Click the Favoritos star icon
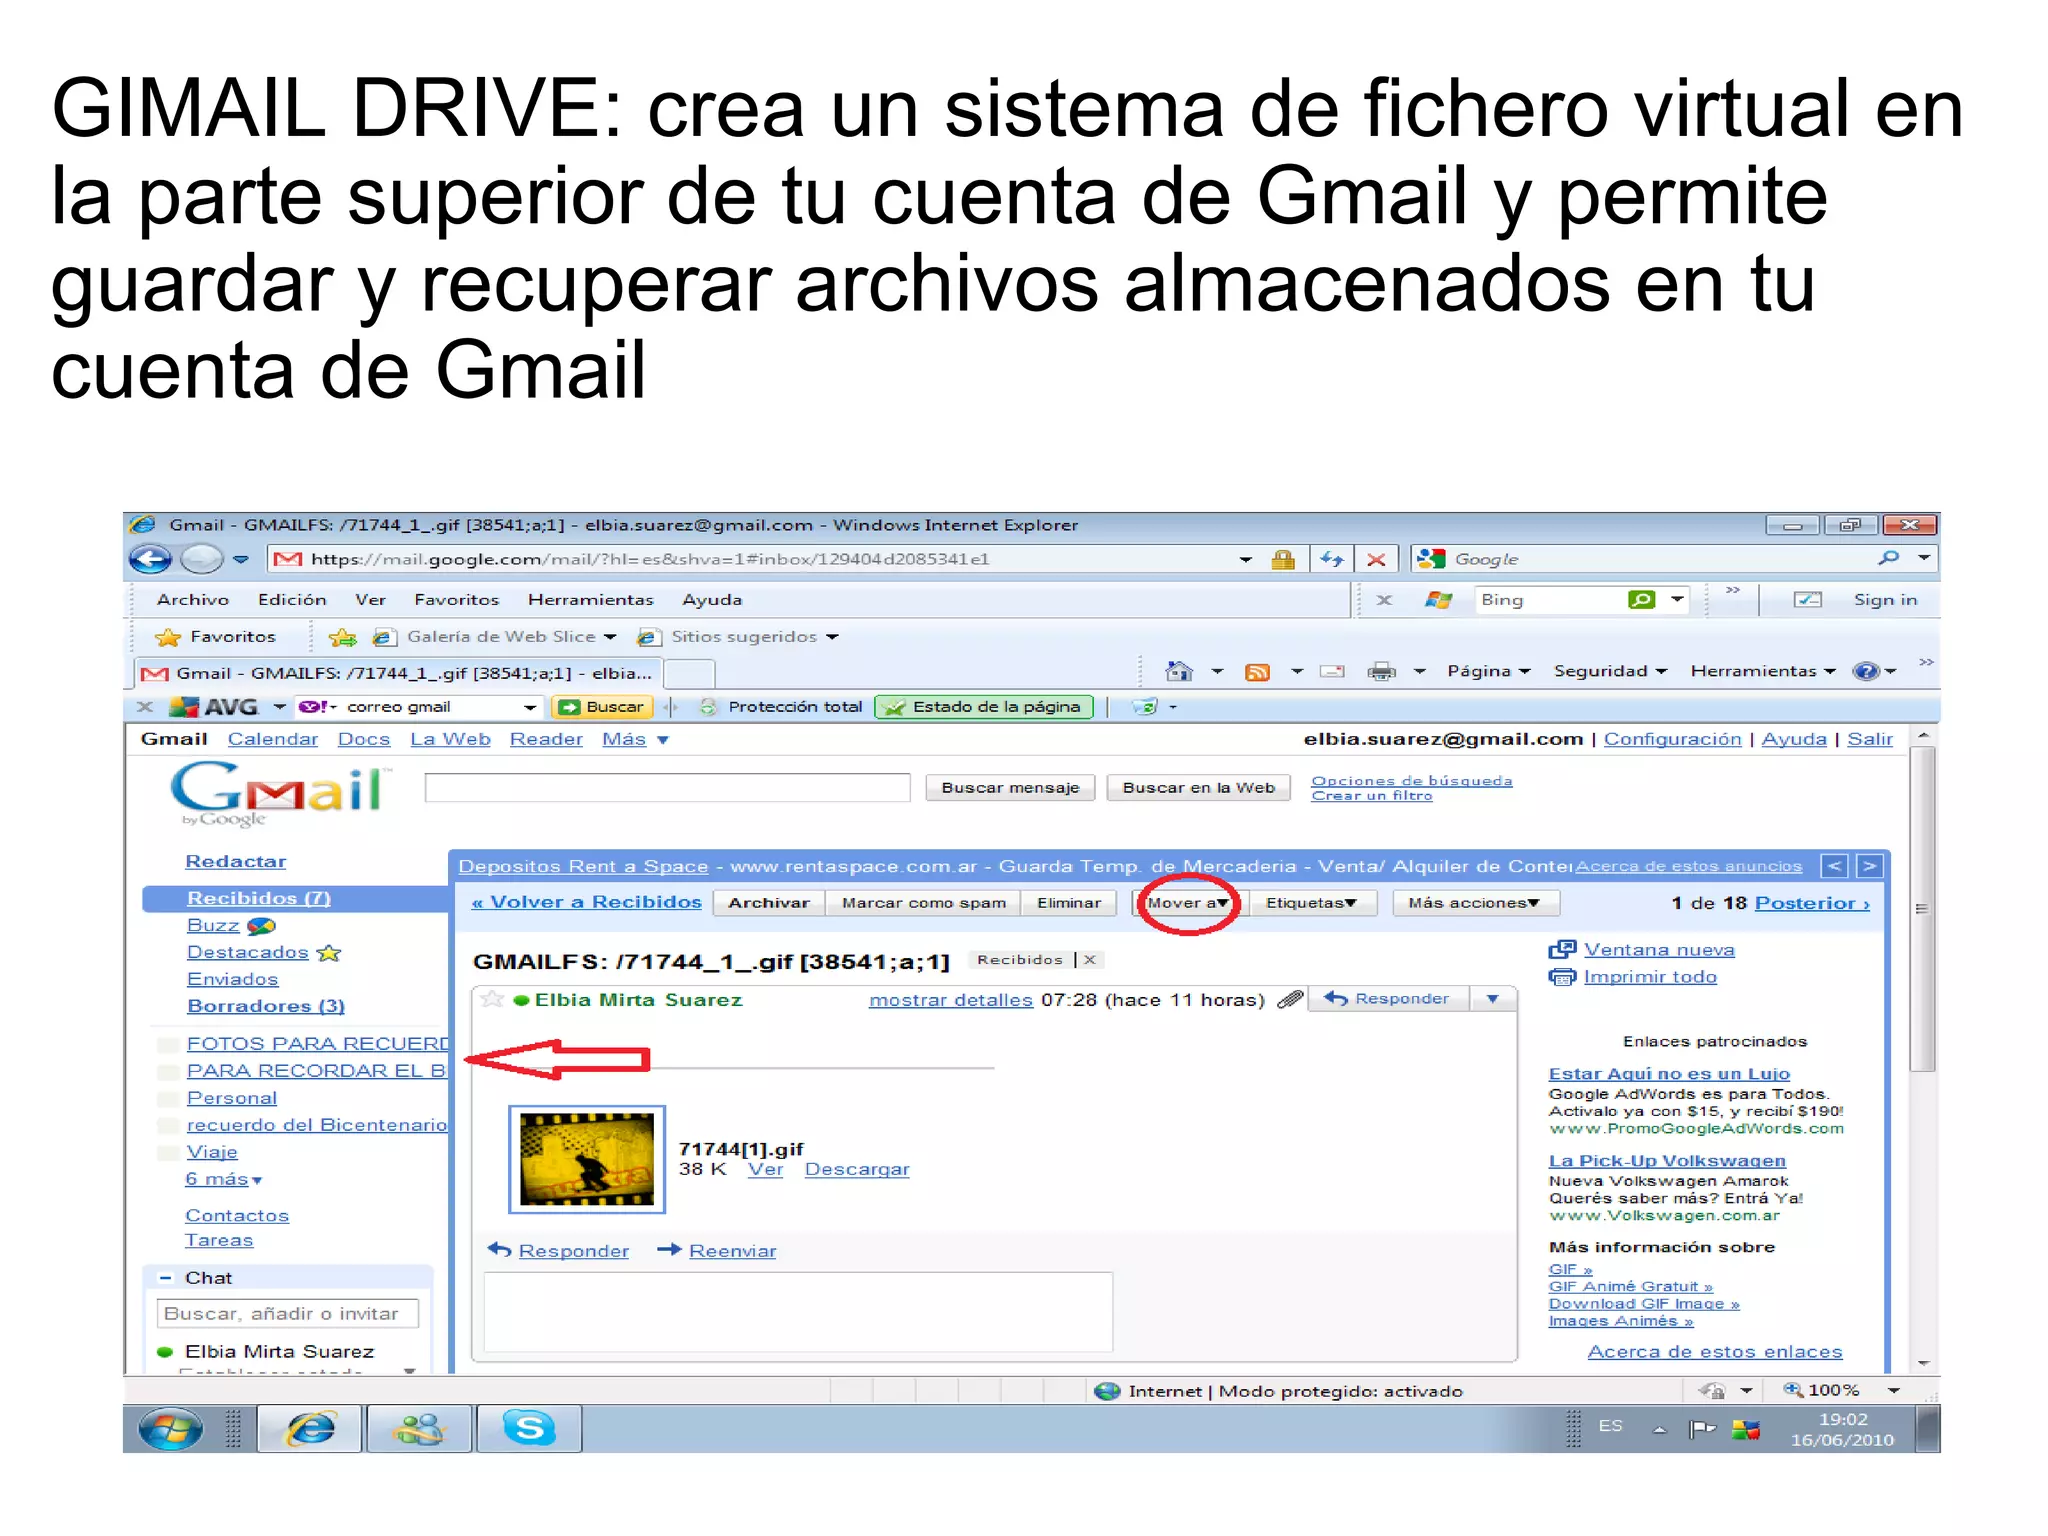The height and width of the screenshot is (1536, 2048). (168, 637)
